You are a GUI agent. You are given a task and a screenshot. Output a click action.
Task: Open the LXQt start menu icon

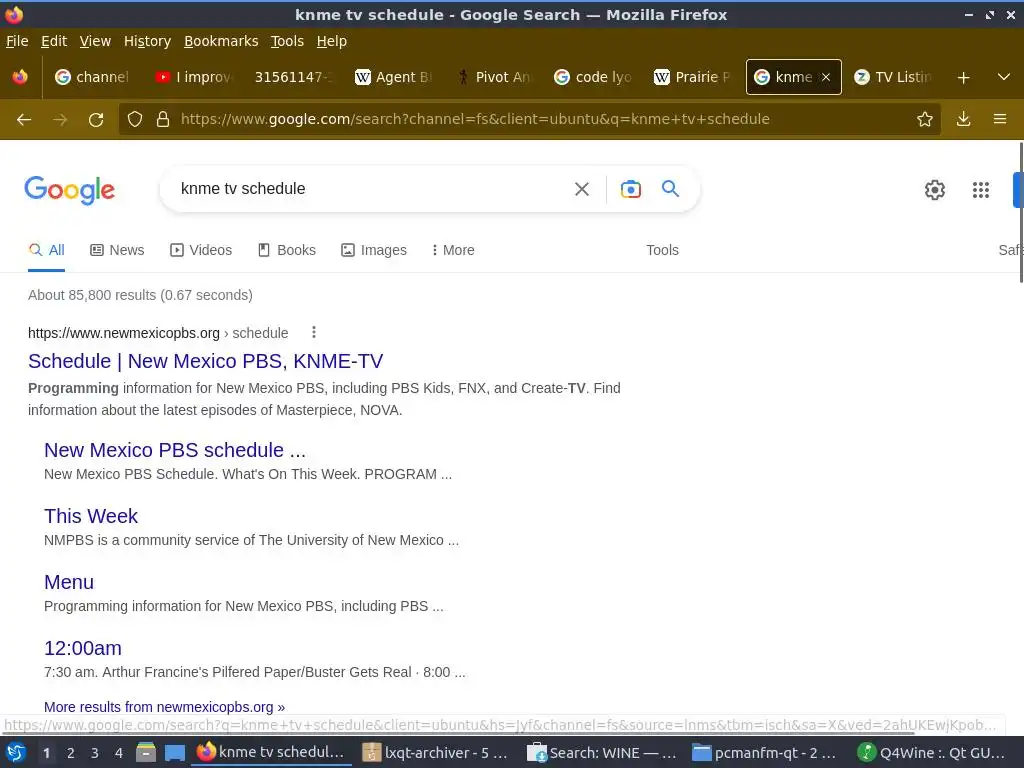point(16,752)
